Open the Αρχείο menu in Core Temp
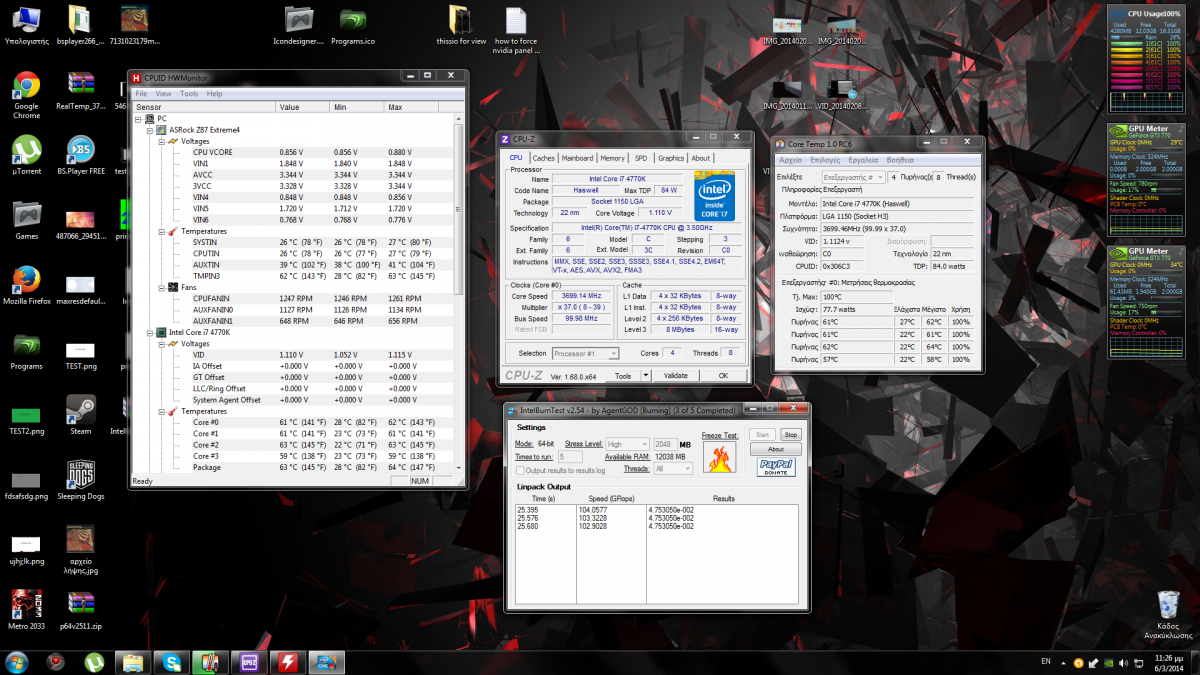Screen dimensions: 1200x675 [790, 160]
